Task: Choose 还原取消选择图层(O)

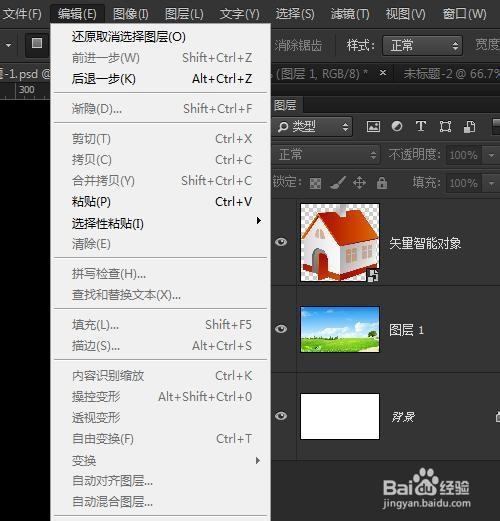Action: [161, 37]
